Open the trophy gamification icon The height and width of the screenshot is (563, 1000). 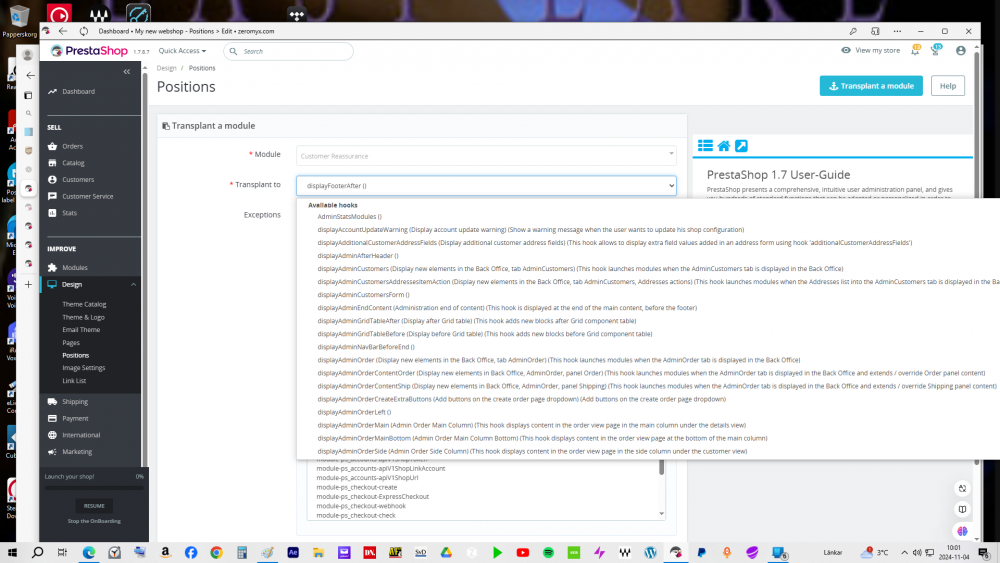[936, 50]
